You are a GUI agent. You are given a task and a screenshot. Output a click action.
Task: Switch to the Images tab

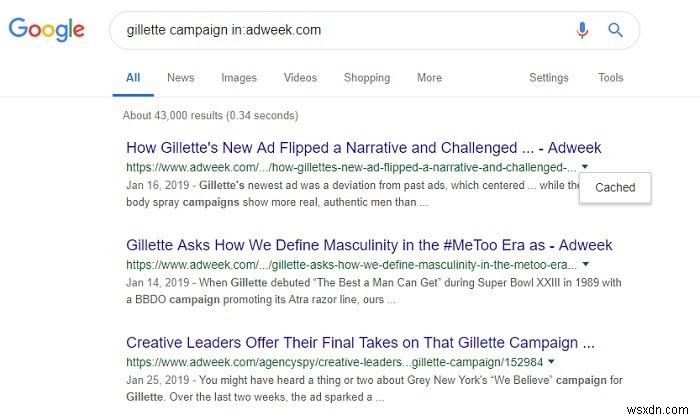coord(239,78)
